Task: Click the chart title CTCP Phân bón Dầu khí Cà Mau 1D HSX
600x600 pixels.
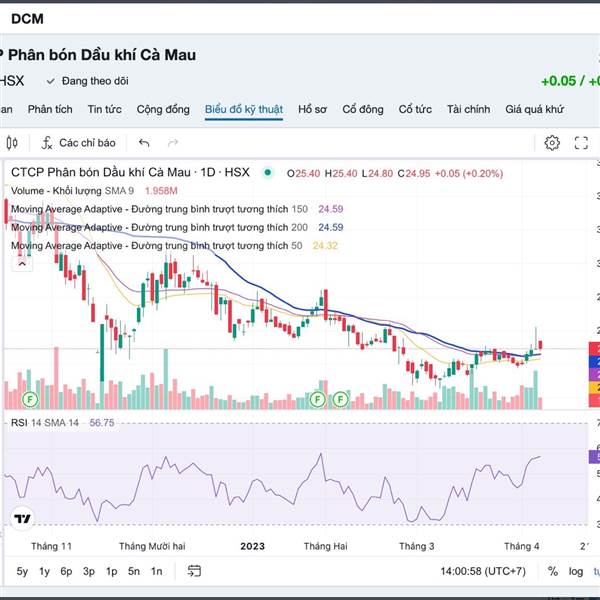Action: tap(130, 173)
